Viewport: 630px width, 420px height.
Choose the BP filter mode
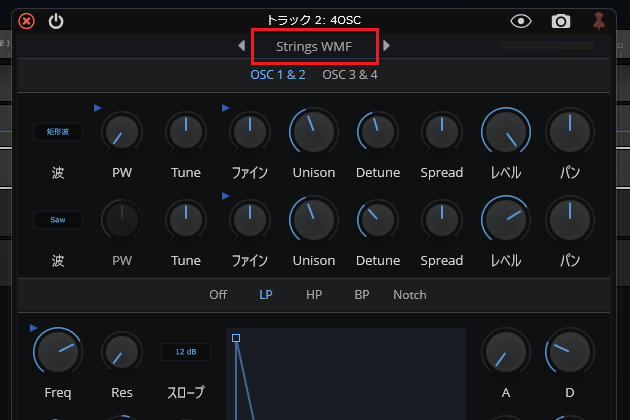point(362,294)
